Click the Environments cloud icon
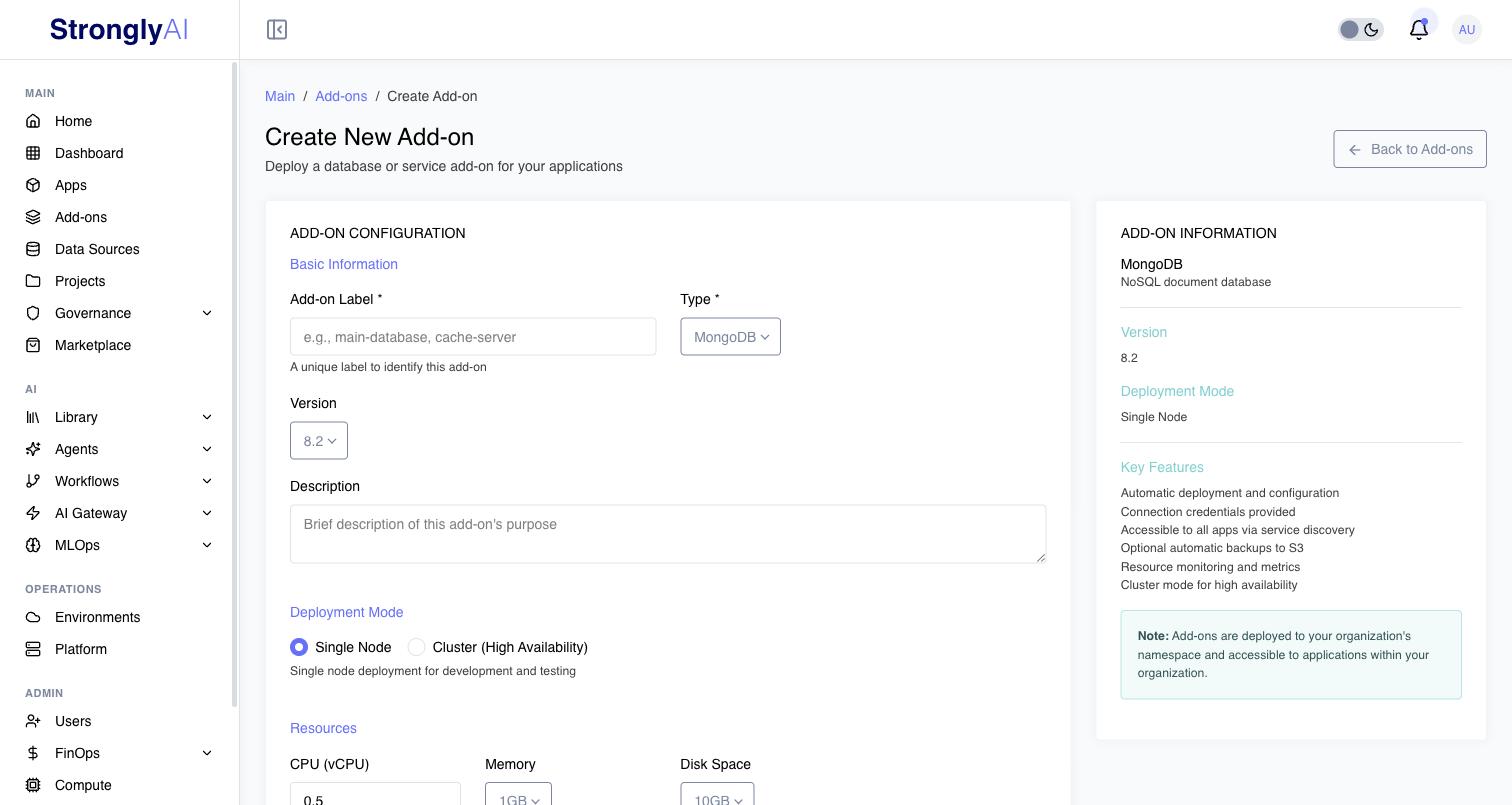The height and width of the screenshot is (805, 1512). pos(33,617)
